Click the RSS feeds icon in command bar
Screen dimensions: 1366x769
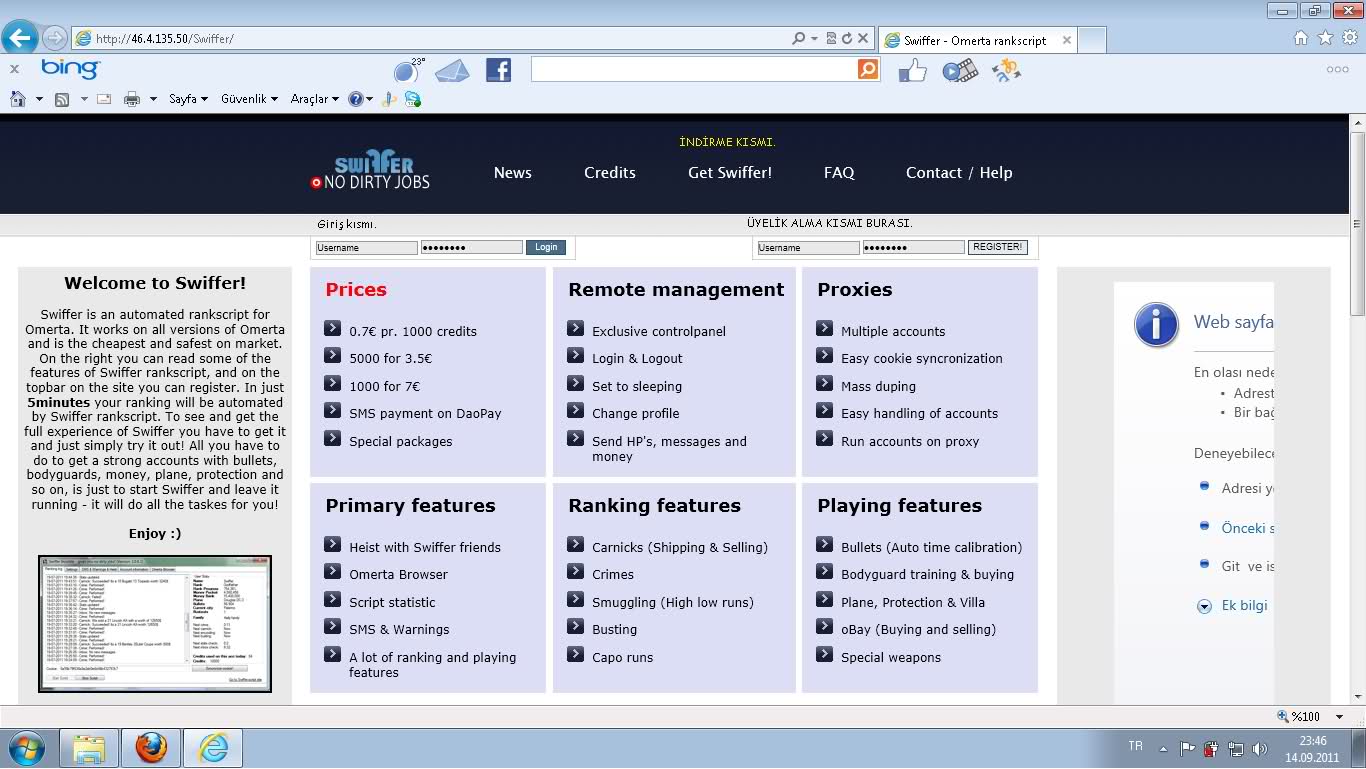click(62, 99)
